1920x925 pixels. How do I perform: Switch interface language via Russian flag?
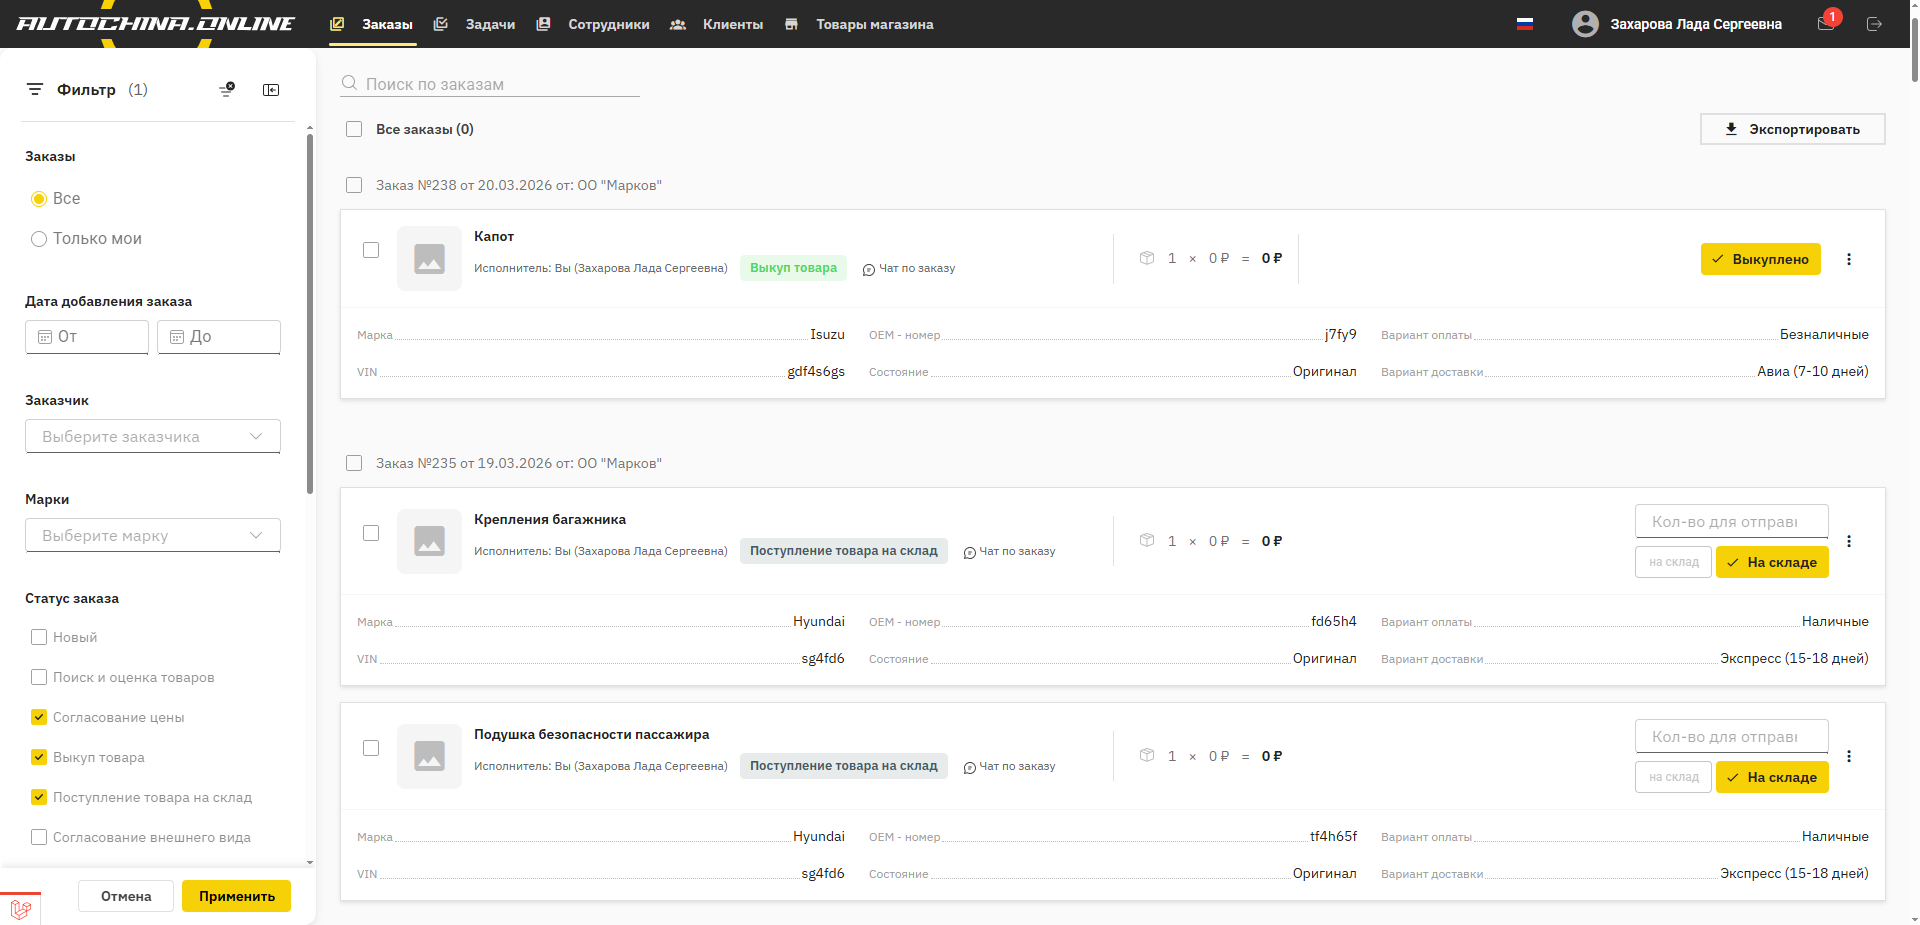pyautogui.click(x=1525, y=24)
